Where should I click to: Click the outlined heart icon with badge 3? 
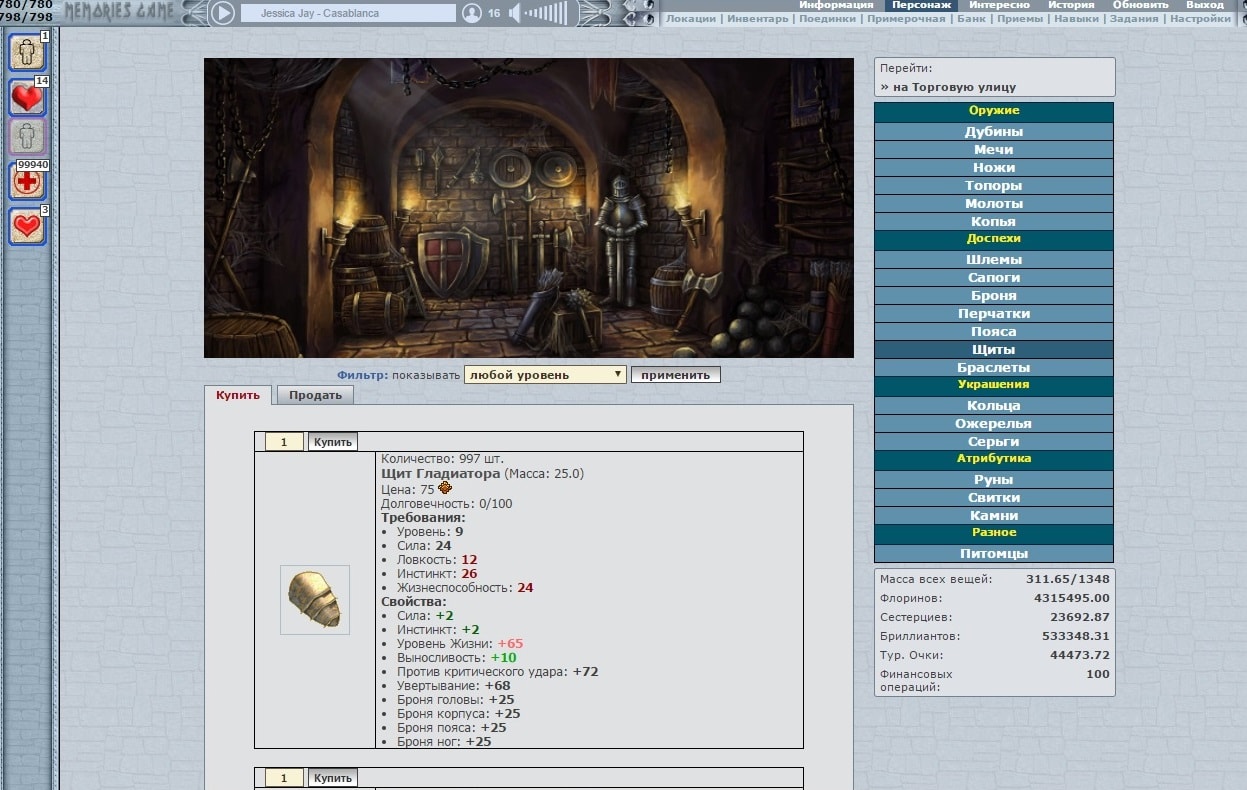[x=27, y=227]
